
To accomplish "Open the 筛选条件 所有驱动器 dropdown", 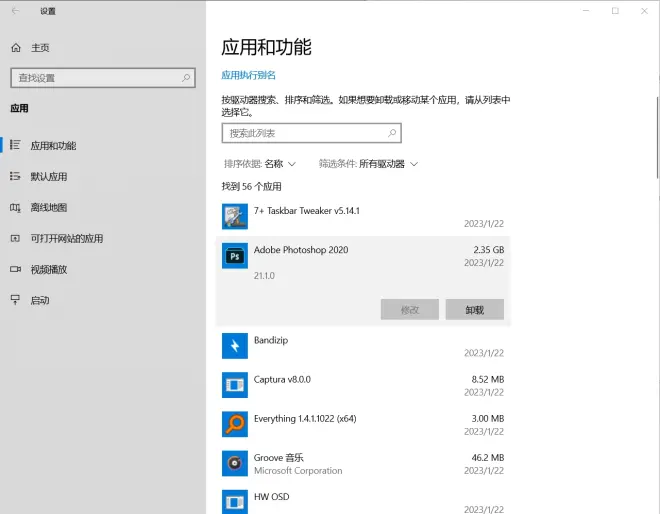I will [368, 164].
